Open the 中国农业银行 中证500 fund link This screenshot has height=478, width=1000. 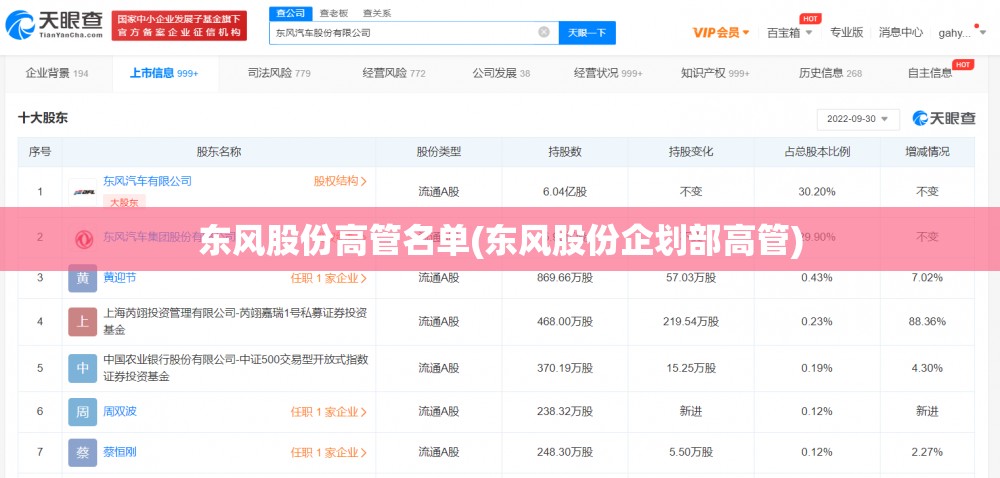point(235,368)
